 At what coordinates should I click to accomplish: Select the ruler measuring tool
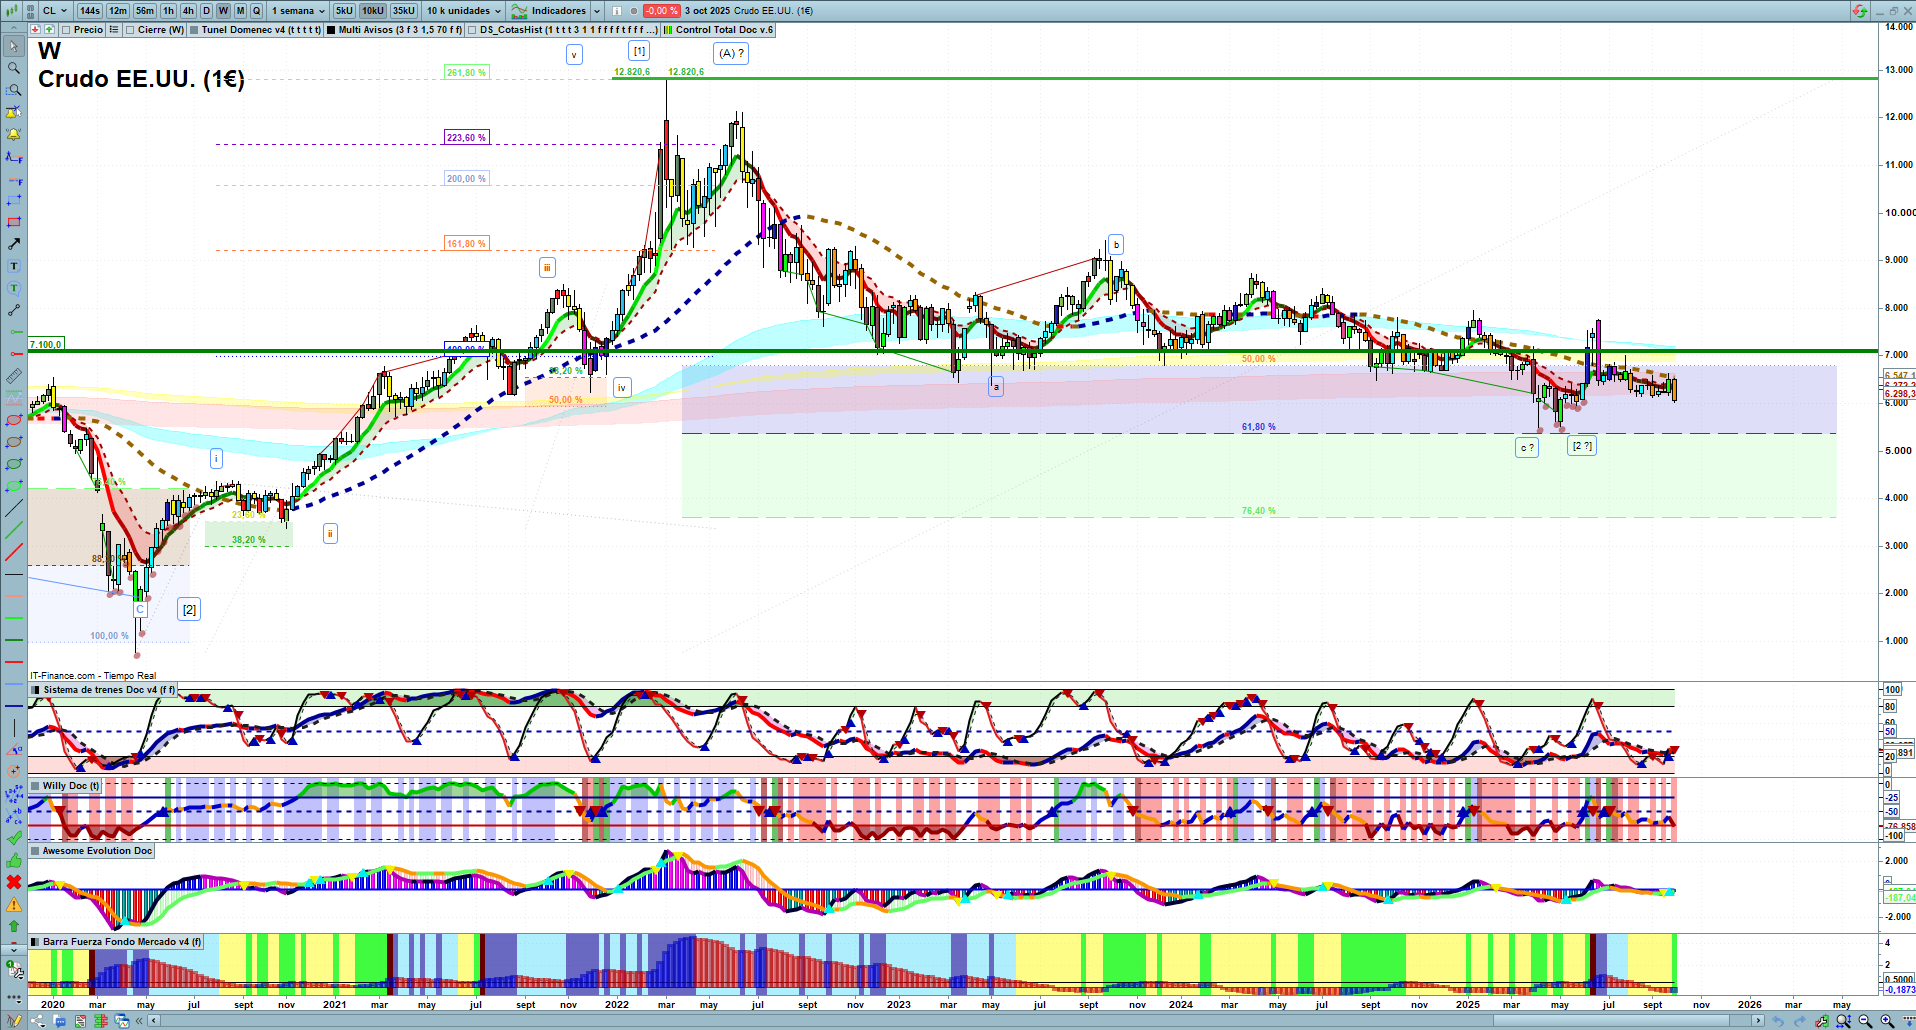click(14, 376)
